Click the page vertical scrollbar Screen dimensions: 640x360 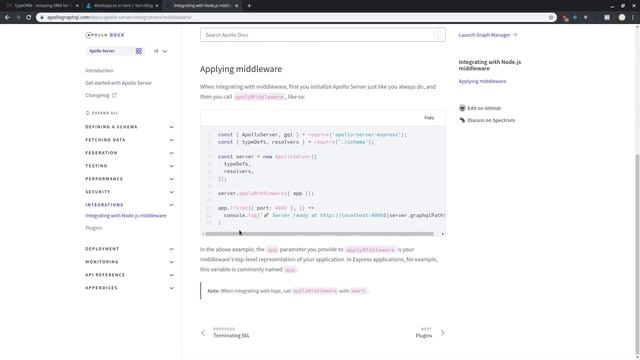click(x=637, y=253)
